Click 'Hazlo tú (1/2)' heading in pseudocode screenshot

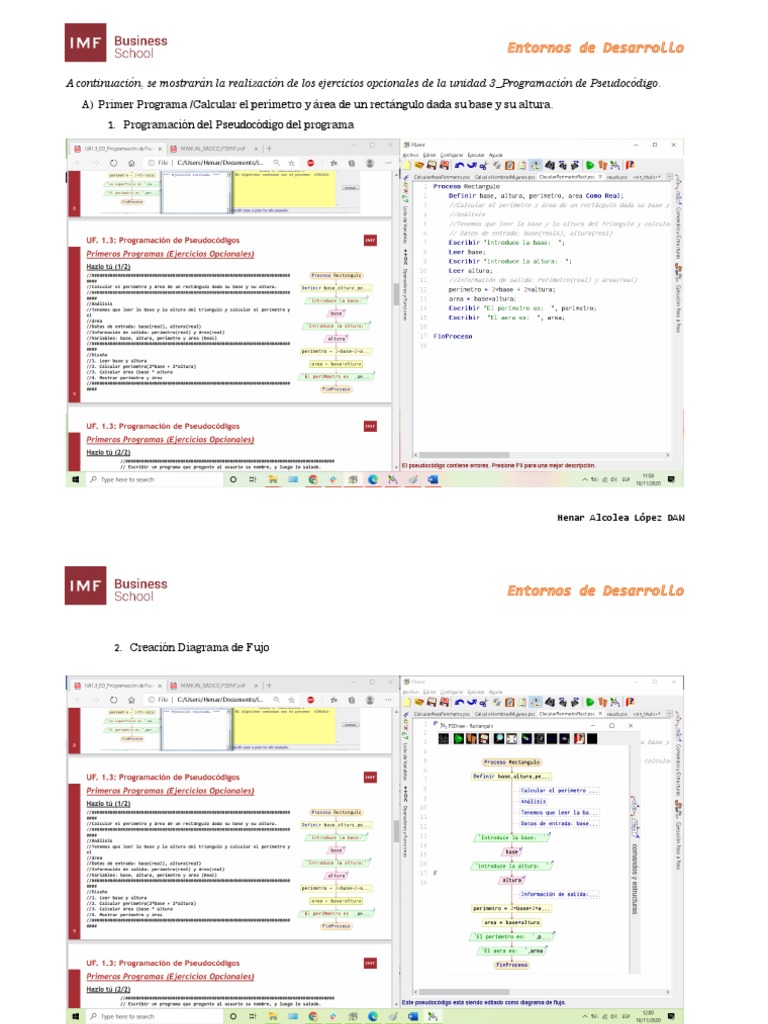tap(108, 266)
